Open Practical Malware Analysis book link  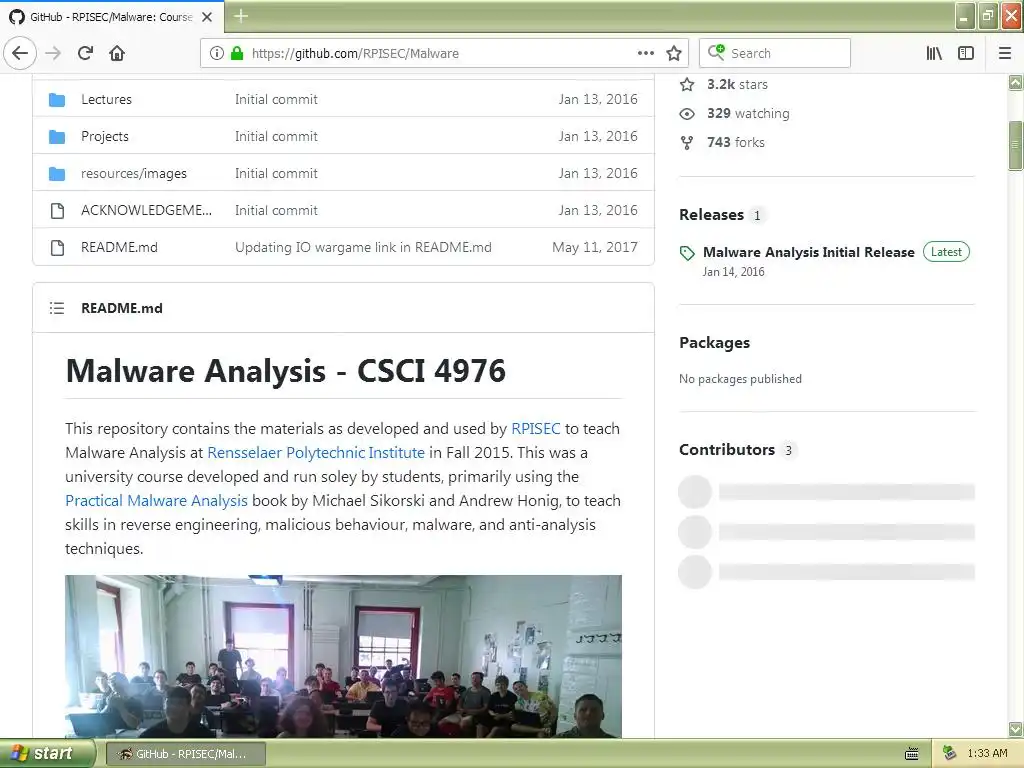pyautogui.click(x=156, y=500)
